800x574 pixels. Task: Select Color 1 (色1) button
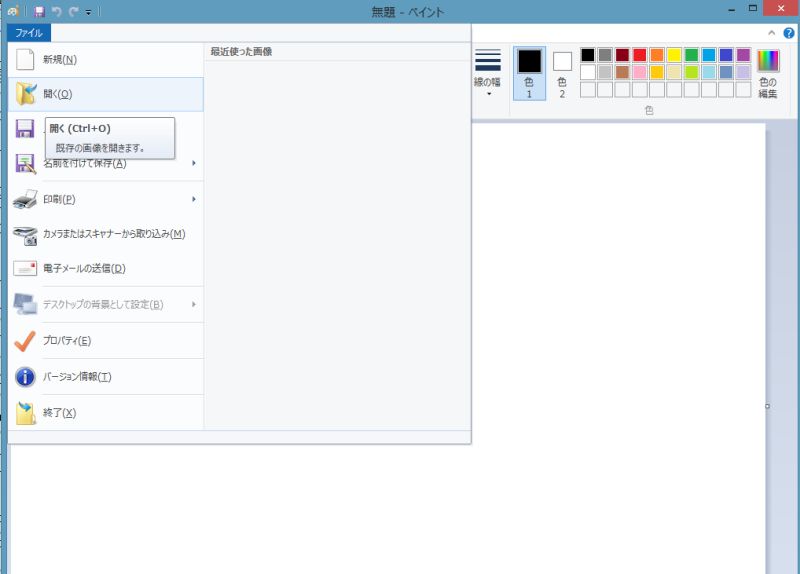click(530, 73)
